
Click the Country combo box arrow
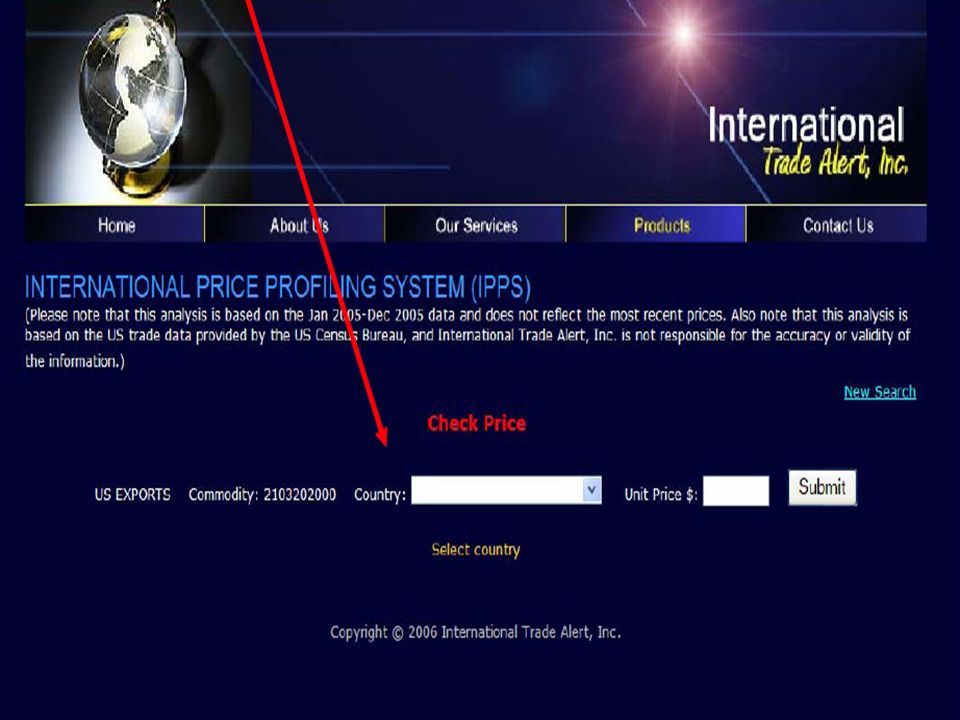(591, 490)
